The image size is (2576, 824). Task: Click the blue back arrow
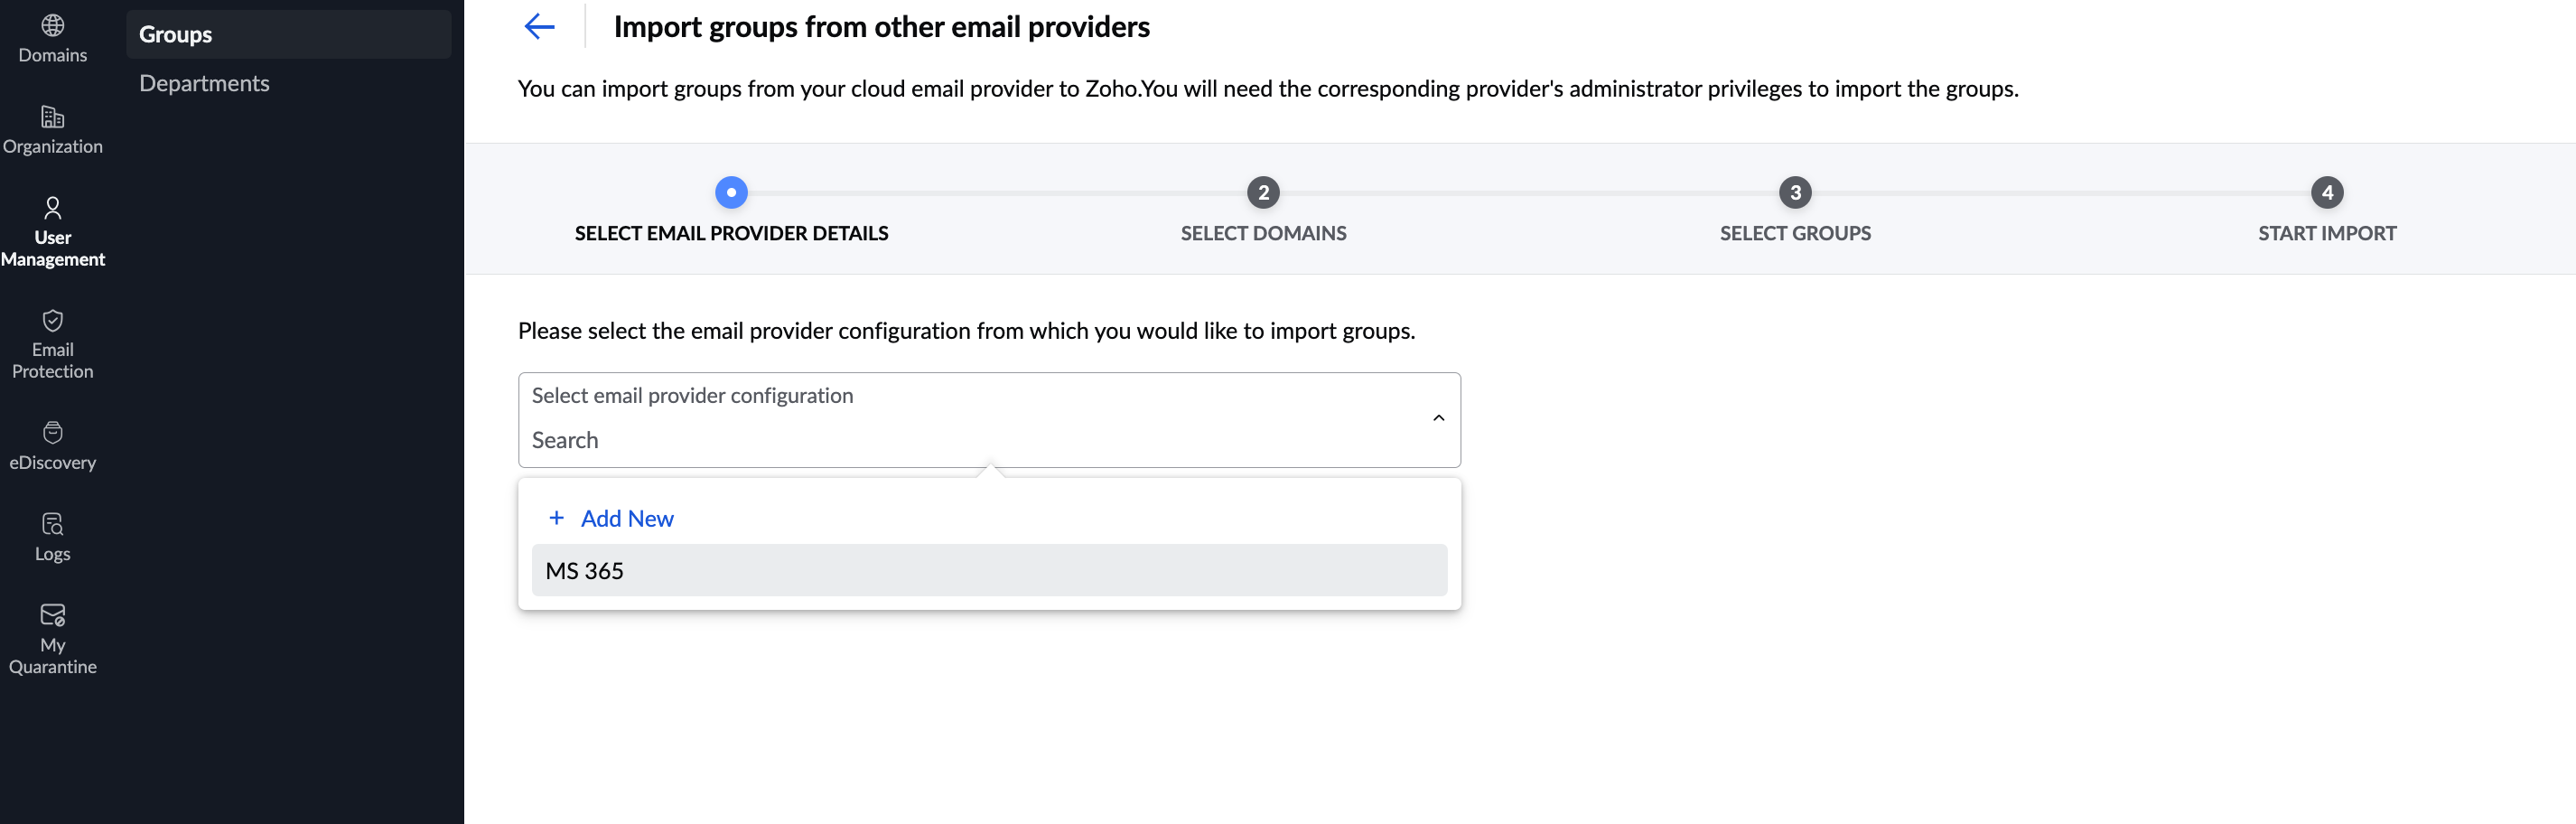(539, 27)
